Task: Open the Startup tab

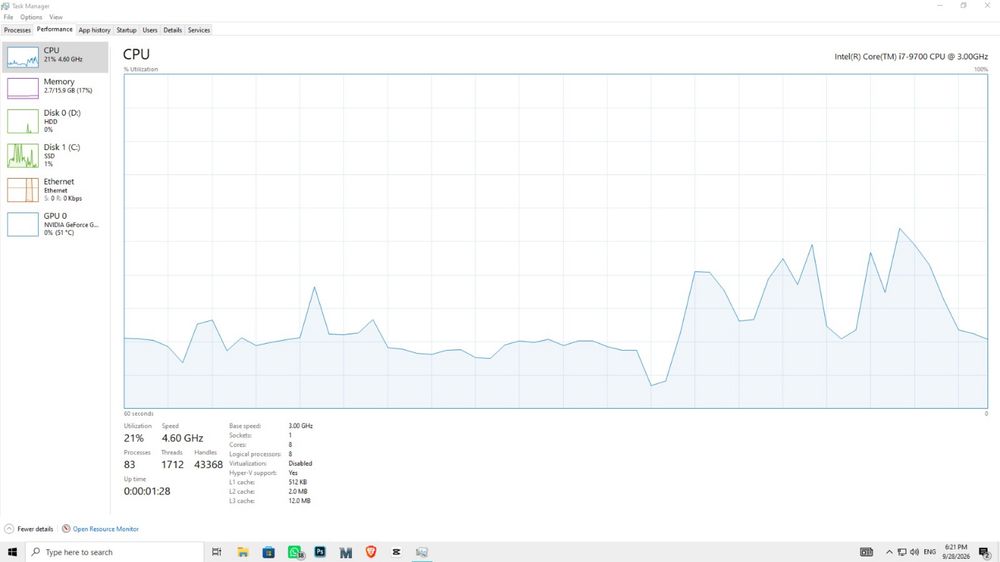Action: [x=126, y=30]
